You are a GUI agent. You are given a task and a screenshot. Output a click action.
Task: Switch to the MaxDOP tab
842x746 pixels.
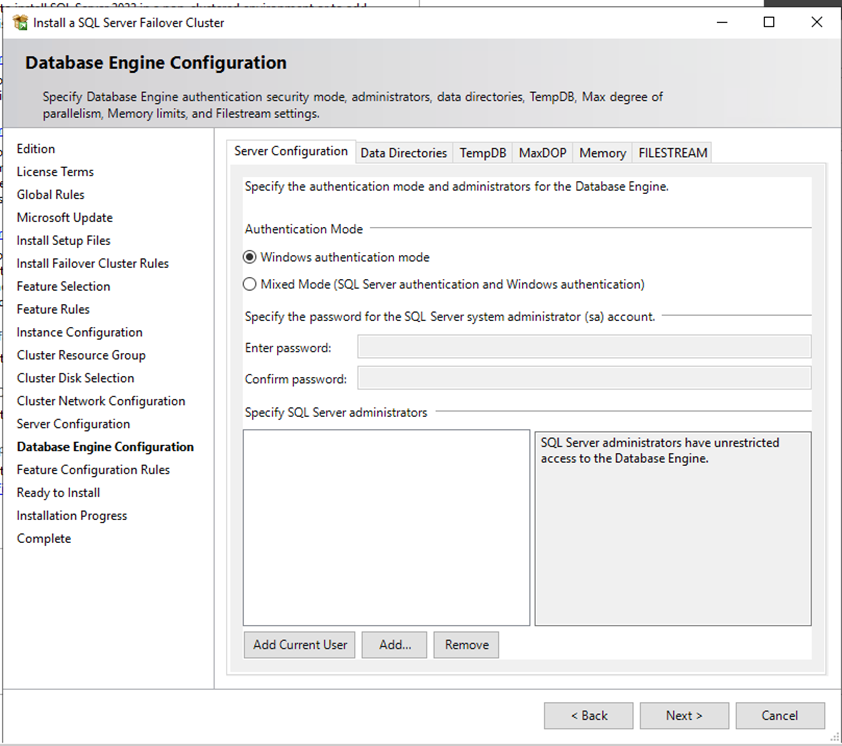[542, 153]
